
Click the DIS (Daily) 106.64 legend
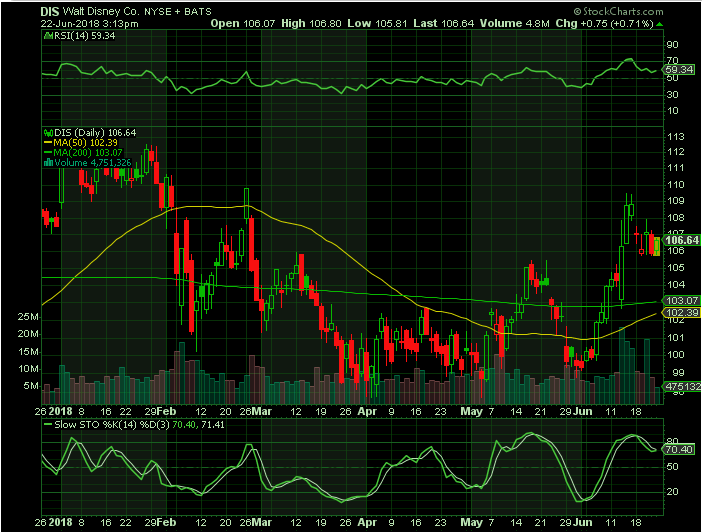point(95,133)
